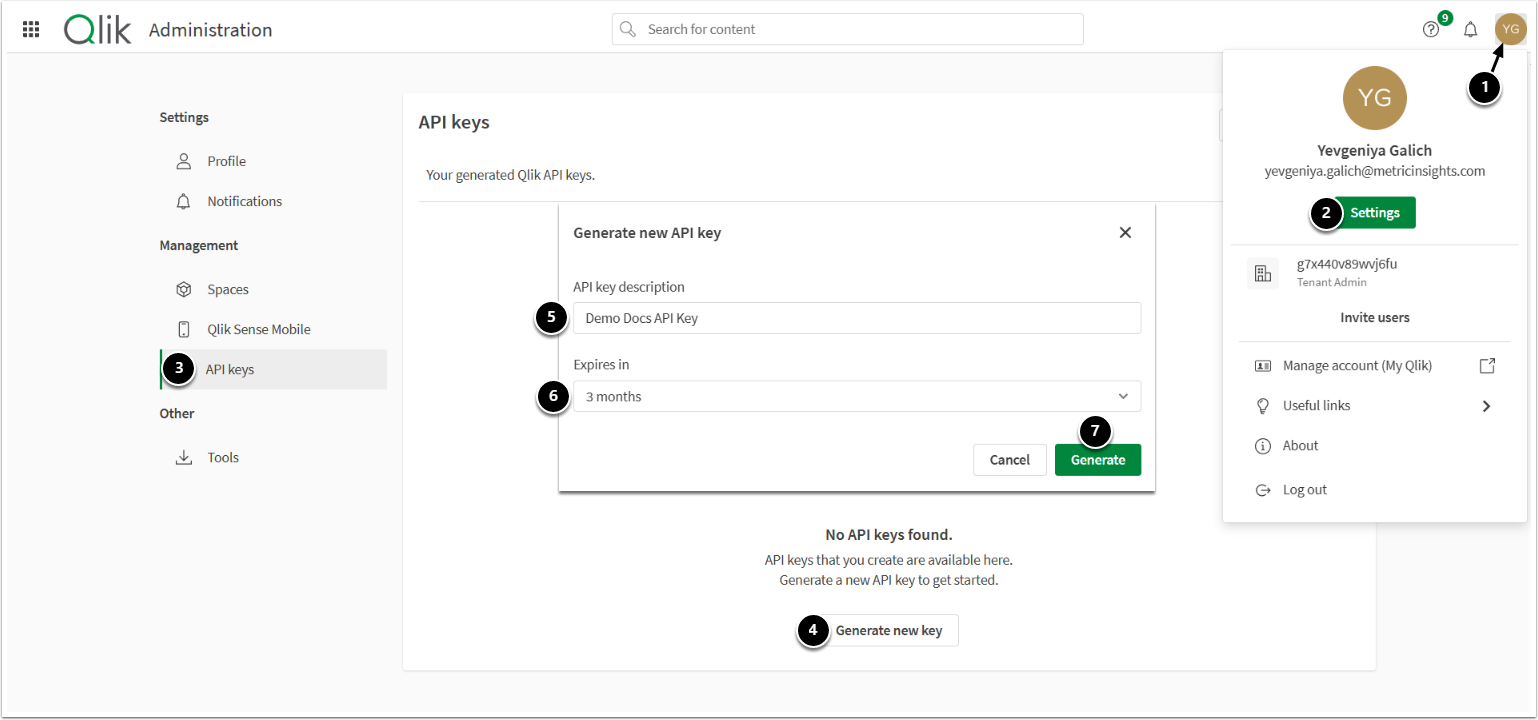Image resolution: width=1538 pixels, height=720 pixels.
Task: Open Qlik Sense Mobile settings
Action: point(258,329)
